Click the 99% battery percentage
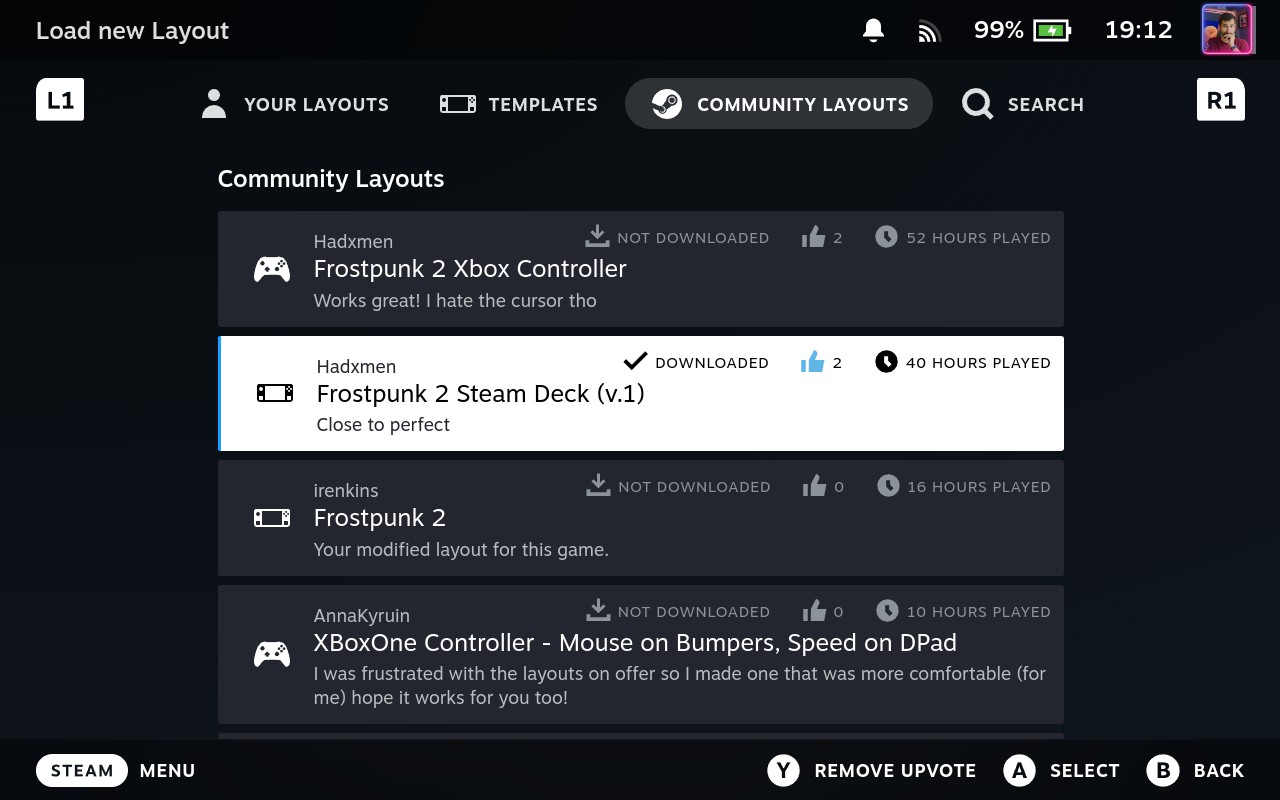The image size is (1280, 800). [999, 30]
